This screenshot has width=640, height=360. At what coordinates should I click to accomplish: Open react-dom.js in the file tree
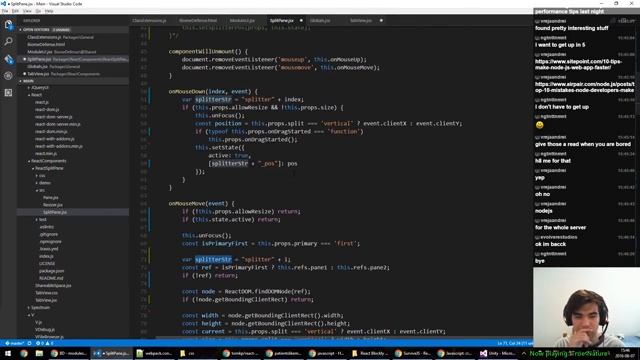(47, 110)
